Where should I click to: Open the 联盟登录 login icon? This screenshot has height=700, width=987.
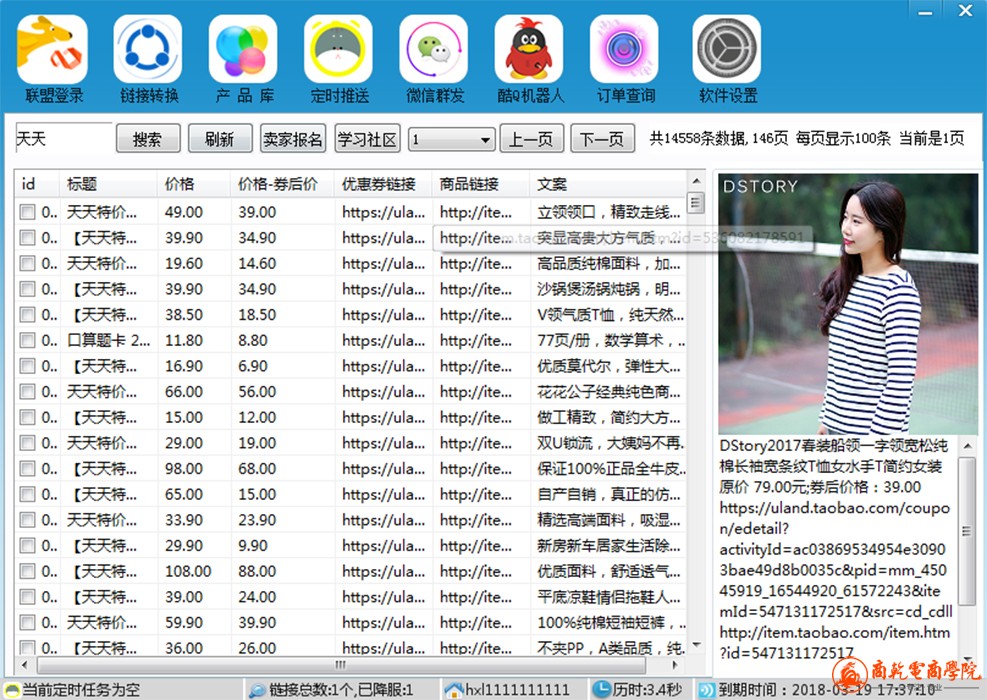(x=53, y=50)
